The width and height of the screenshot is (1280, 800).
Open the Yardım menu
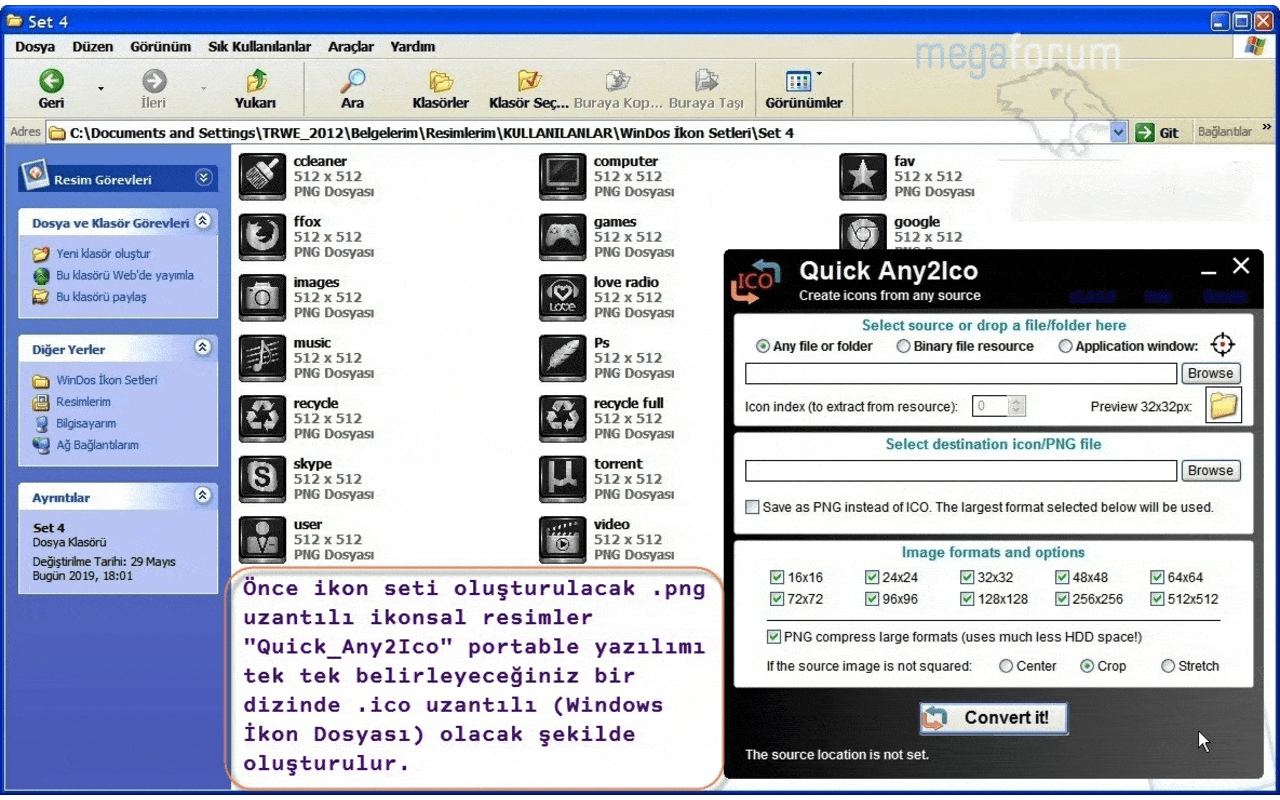click(x=412, y=46)
